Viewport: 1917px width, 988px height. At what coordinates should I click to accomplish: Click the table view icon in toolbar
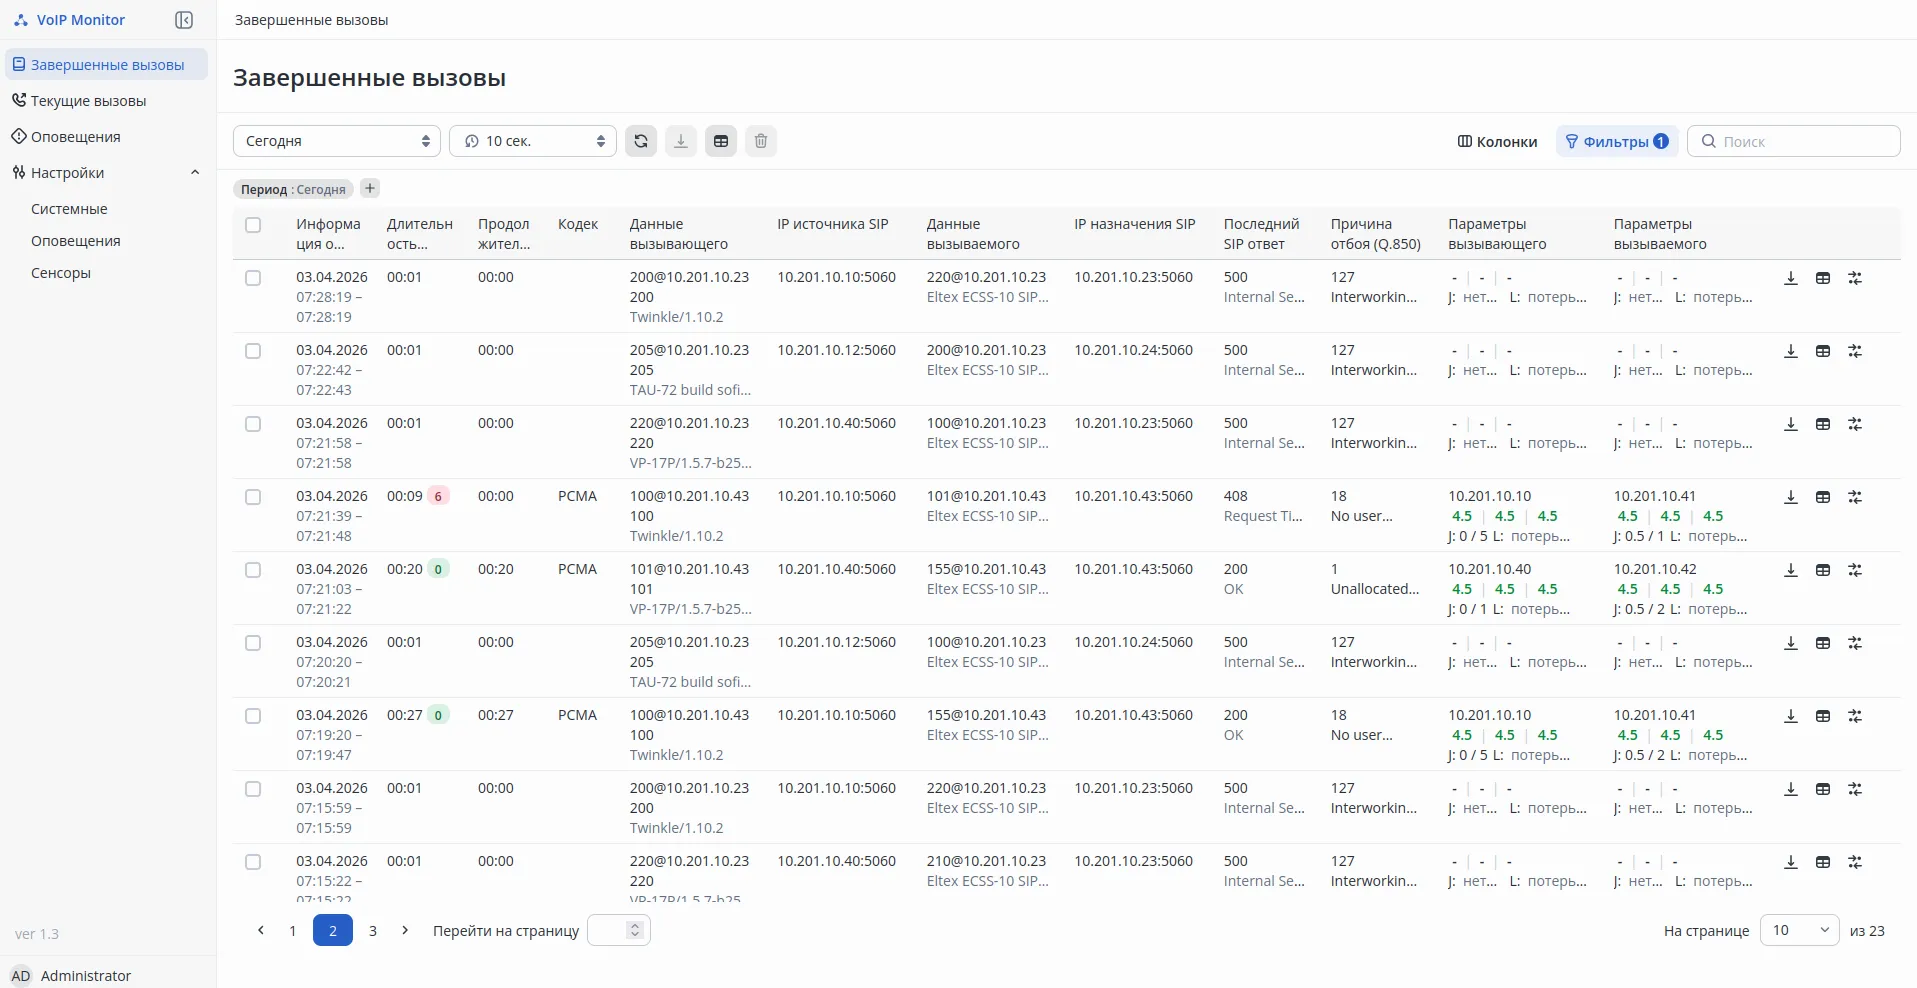coord(721,141)
